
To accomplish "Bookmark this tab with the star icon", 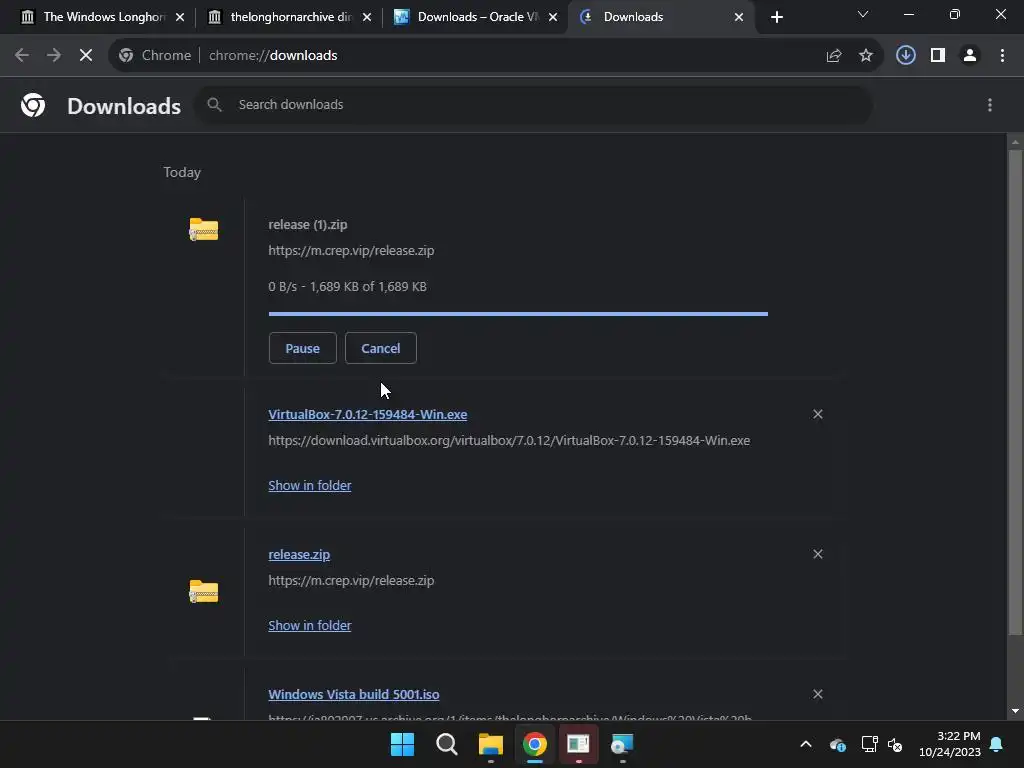I will click(x=865, y=56).
